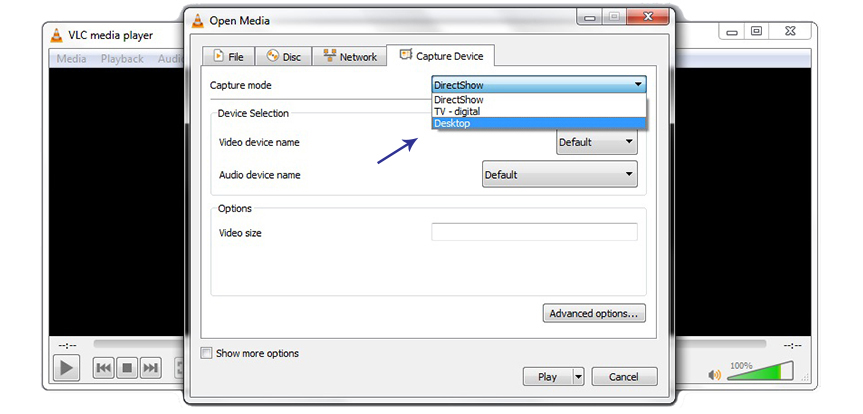
Task: Close the VLC media player window
Action: tap(790, 31)
